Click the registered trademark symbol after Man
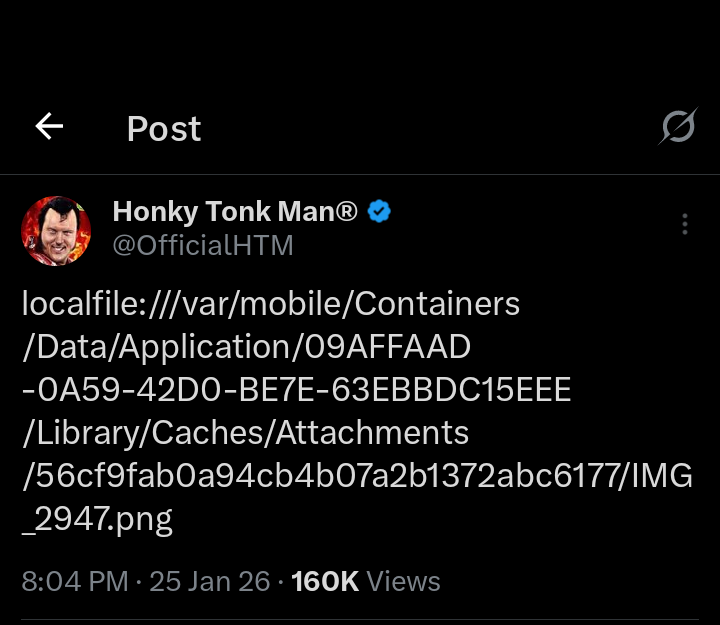 pos(347,212)
